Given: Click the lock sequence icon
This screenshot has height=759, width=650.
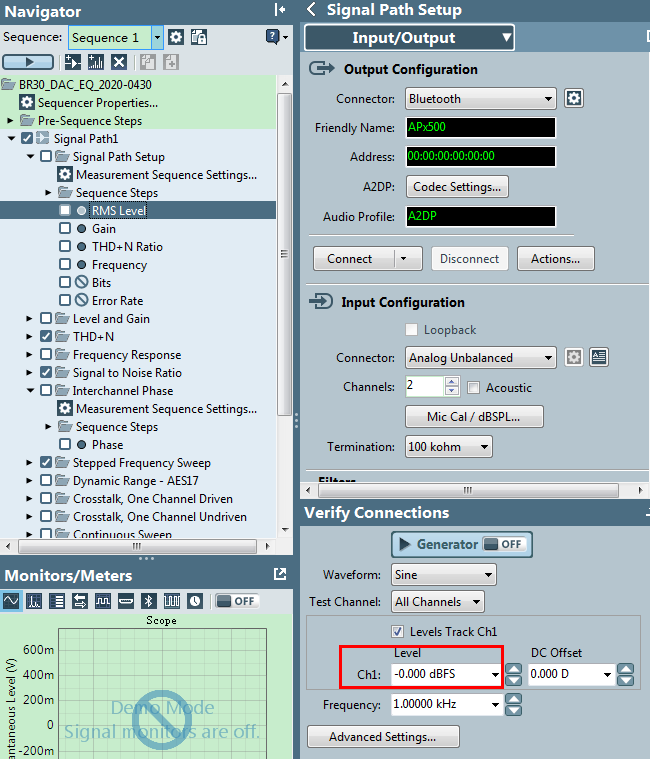Looking at the screenshot, I should [198, 37].
